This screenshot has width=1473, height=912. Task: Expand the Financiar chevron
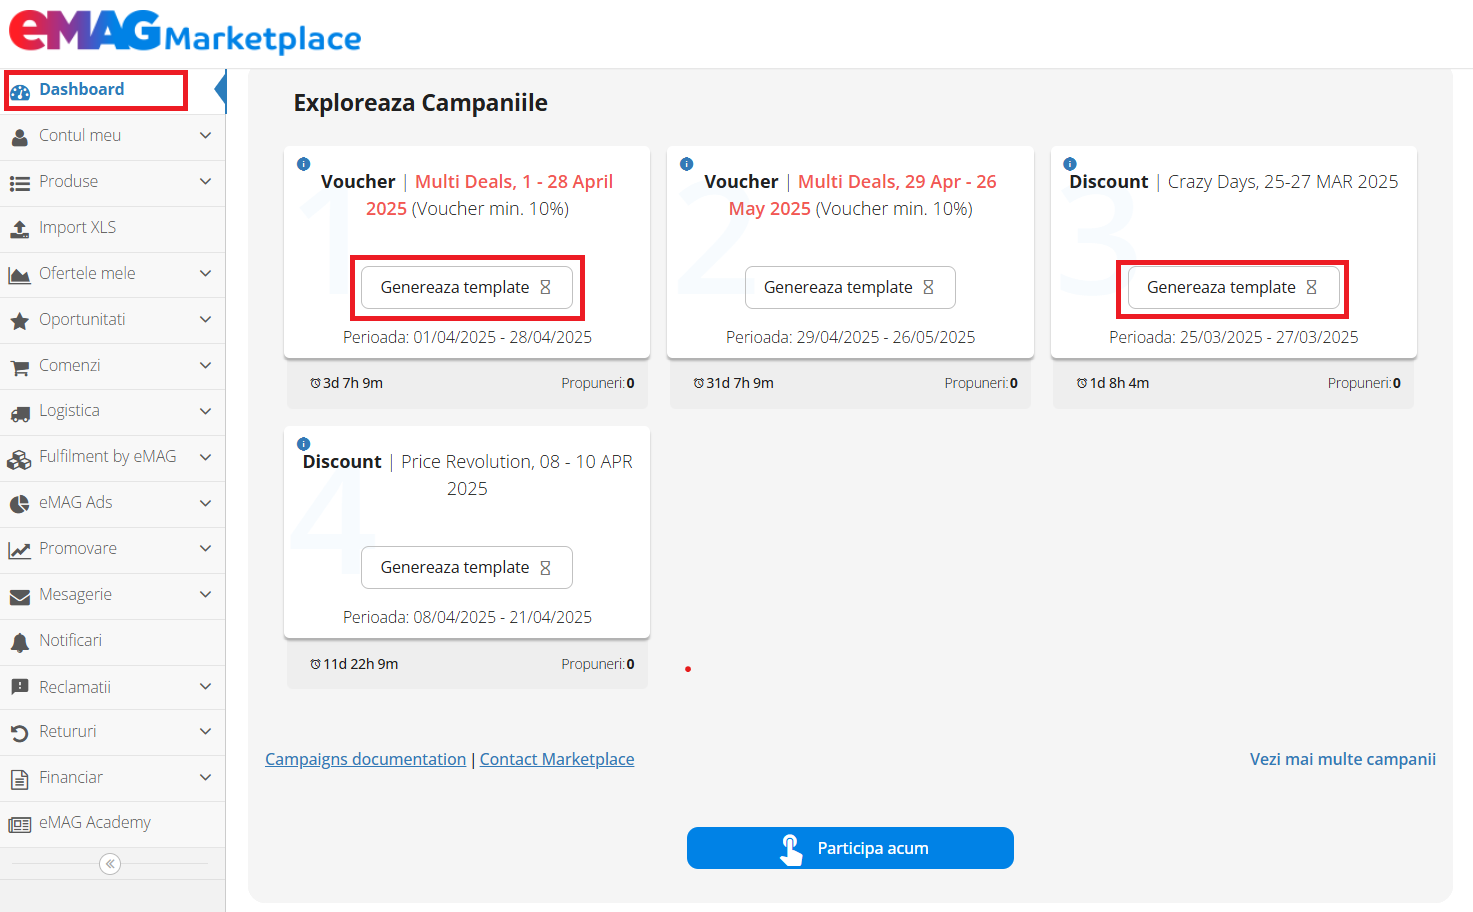205,777
